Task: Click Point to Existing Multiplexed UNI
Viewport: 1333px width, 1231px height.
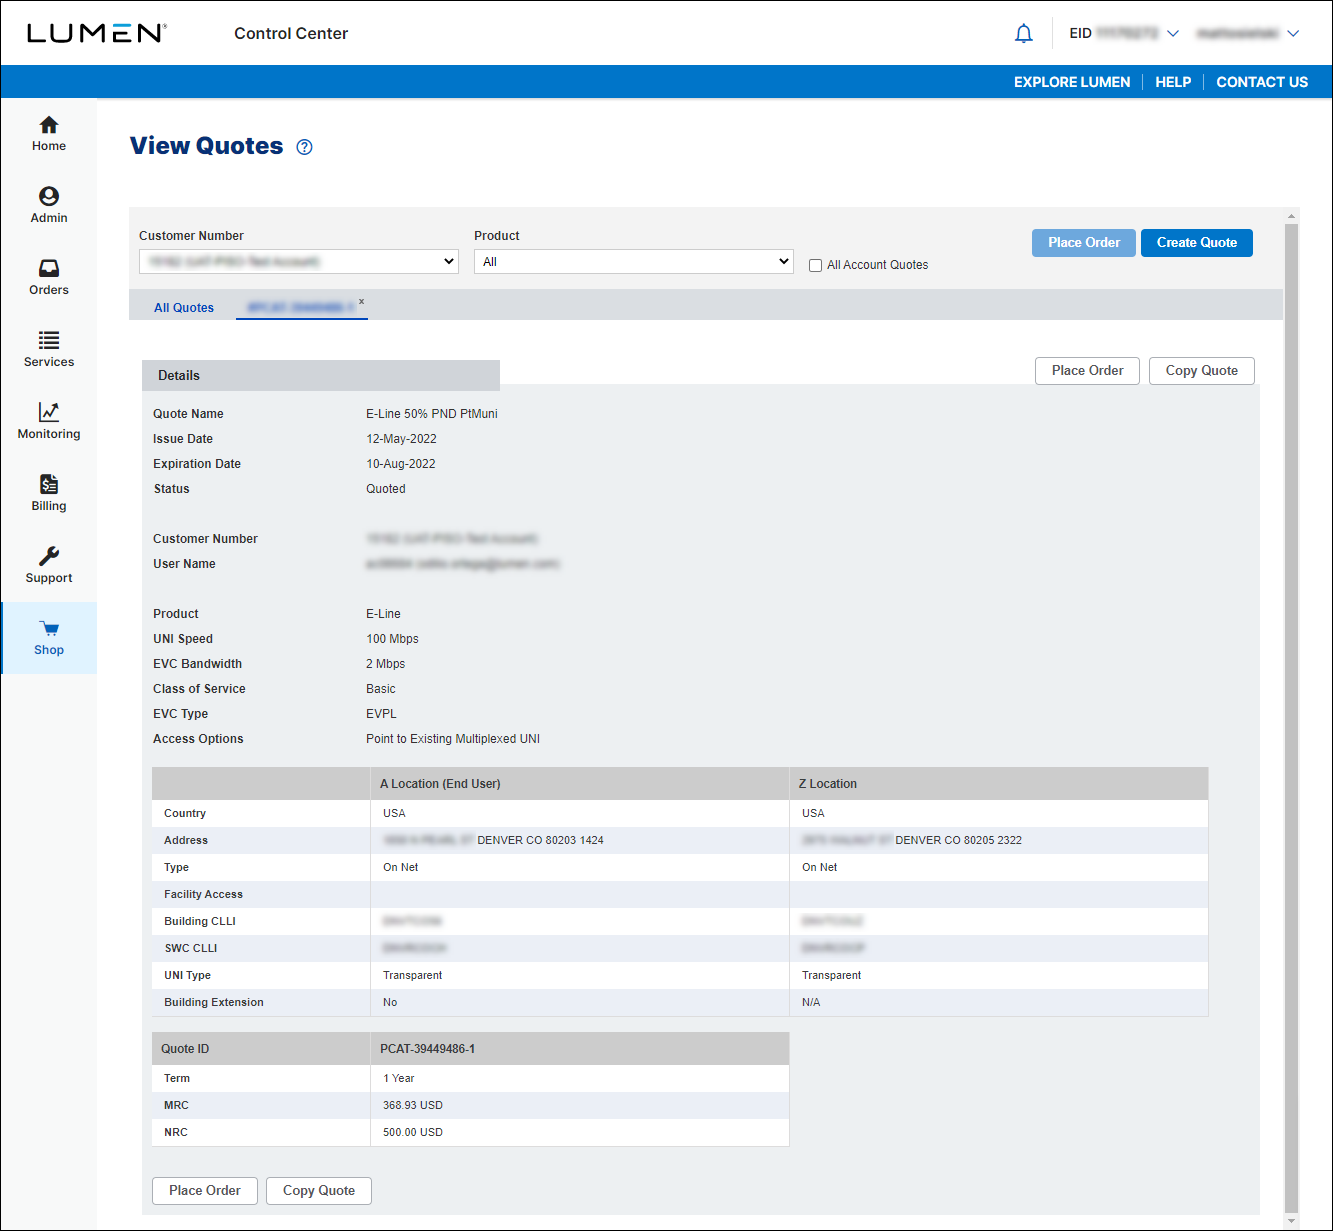Action: click(453, 739)
